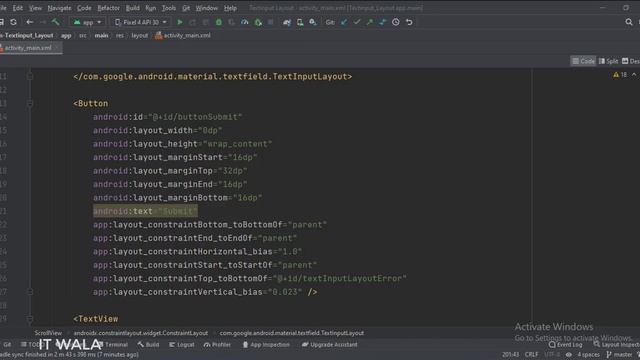Click the Attach Debugger to Android Process icon
This screenshot has height=360, width=640.
click(x=258, y=22)
